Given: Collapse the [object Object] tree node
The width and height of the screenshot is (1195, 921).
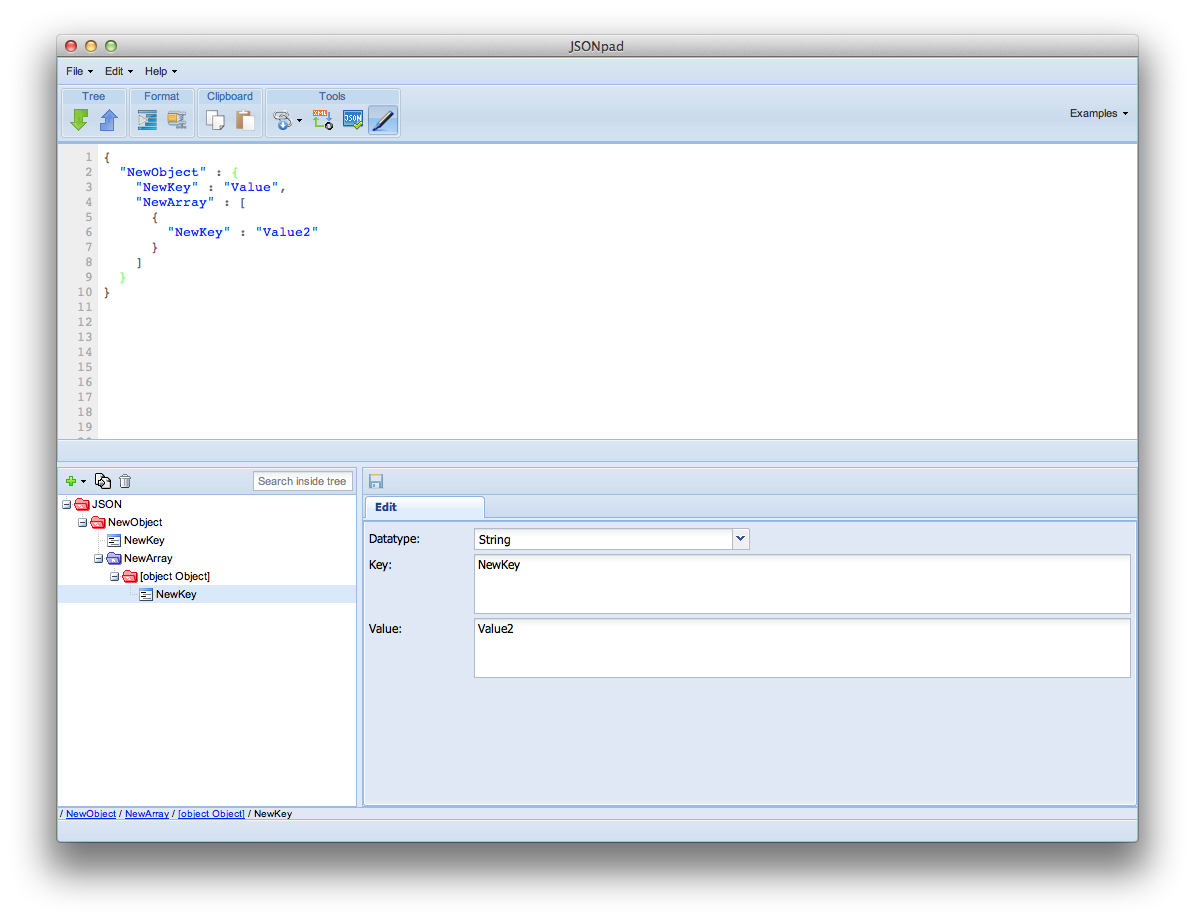Looking at the screenshot, I should [x=114, y=576].
